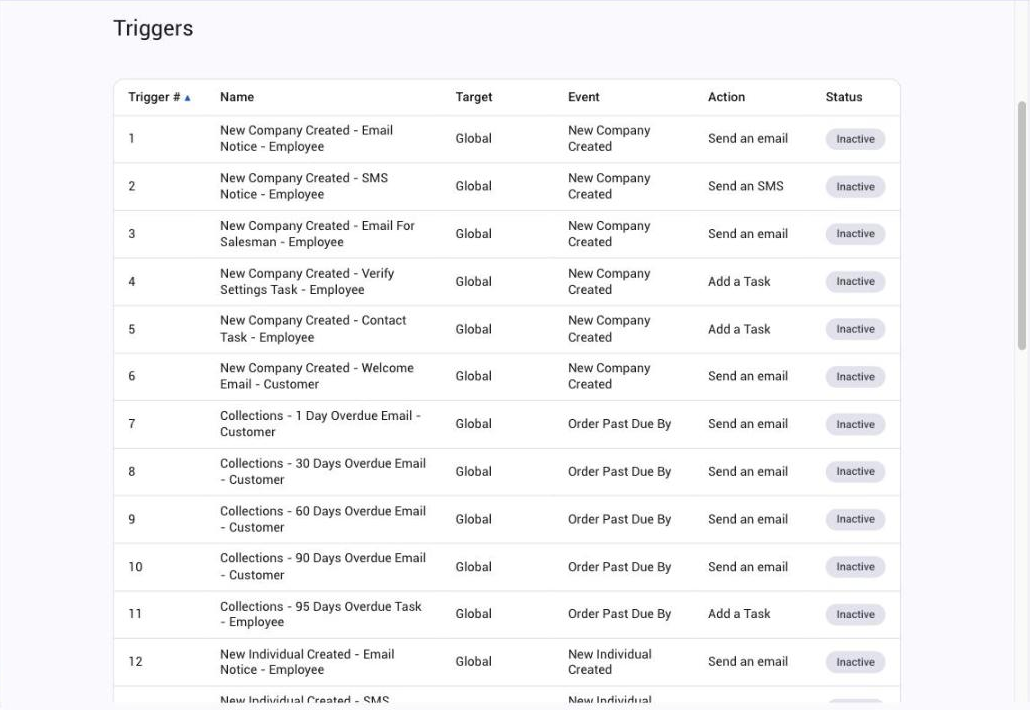Click the page's vertical scrollbar thumb
The width and height of the screenshot is (1030, 710).
tap(1021, 225)
